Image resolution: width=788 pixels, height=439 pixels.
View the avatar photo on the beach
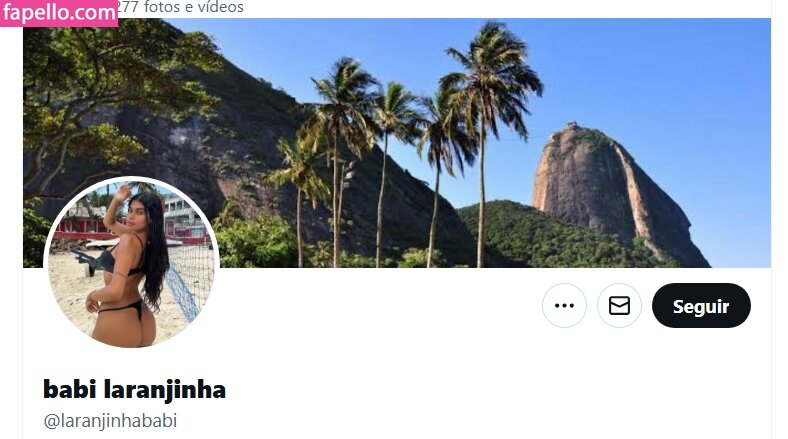pyautogui.click(x=131, y=263)
